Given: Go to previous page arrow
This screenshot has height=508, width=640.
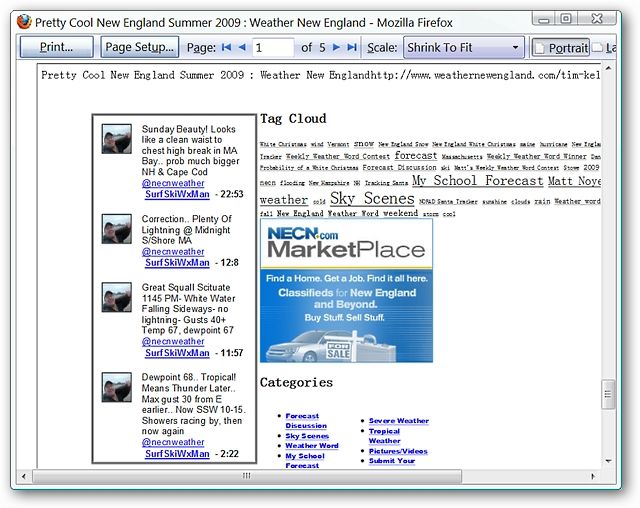Looking at the screenshot, I should 242,47.
